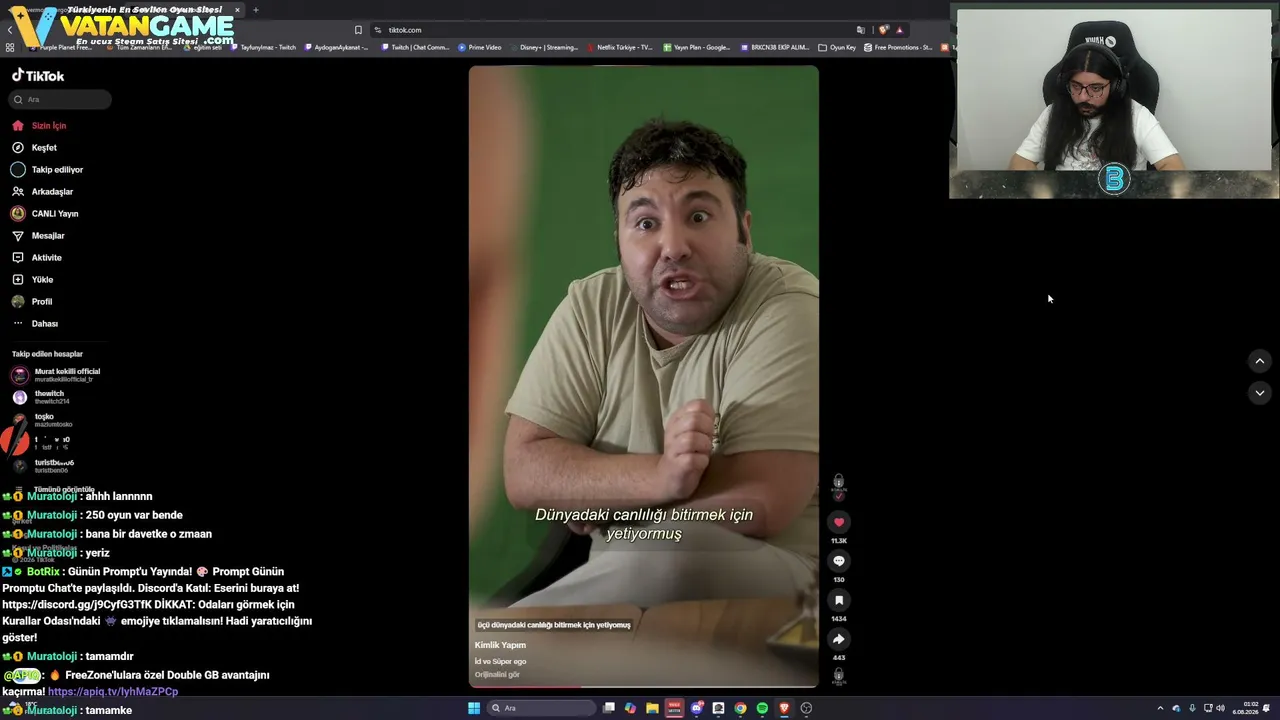
Task: Open Netflix Türkiye bookmark
Action: click(x=620, y=47)
